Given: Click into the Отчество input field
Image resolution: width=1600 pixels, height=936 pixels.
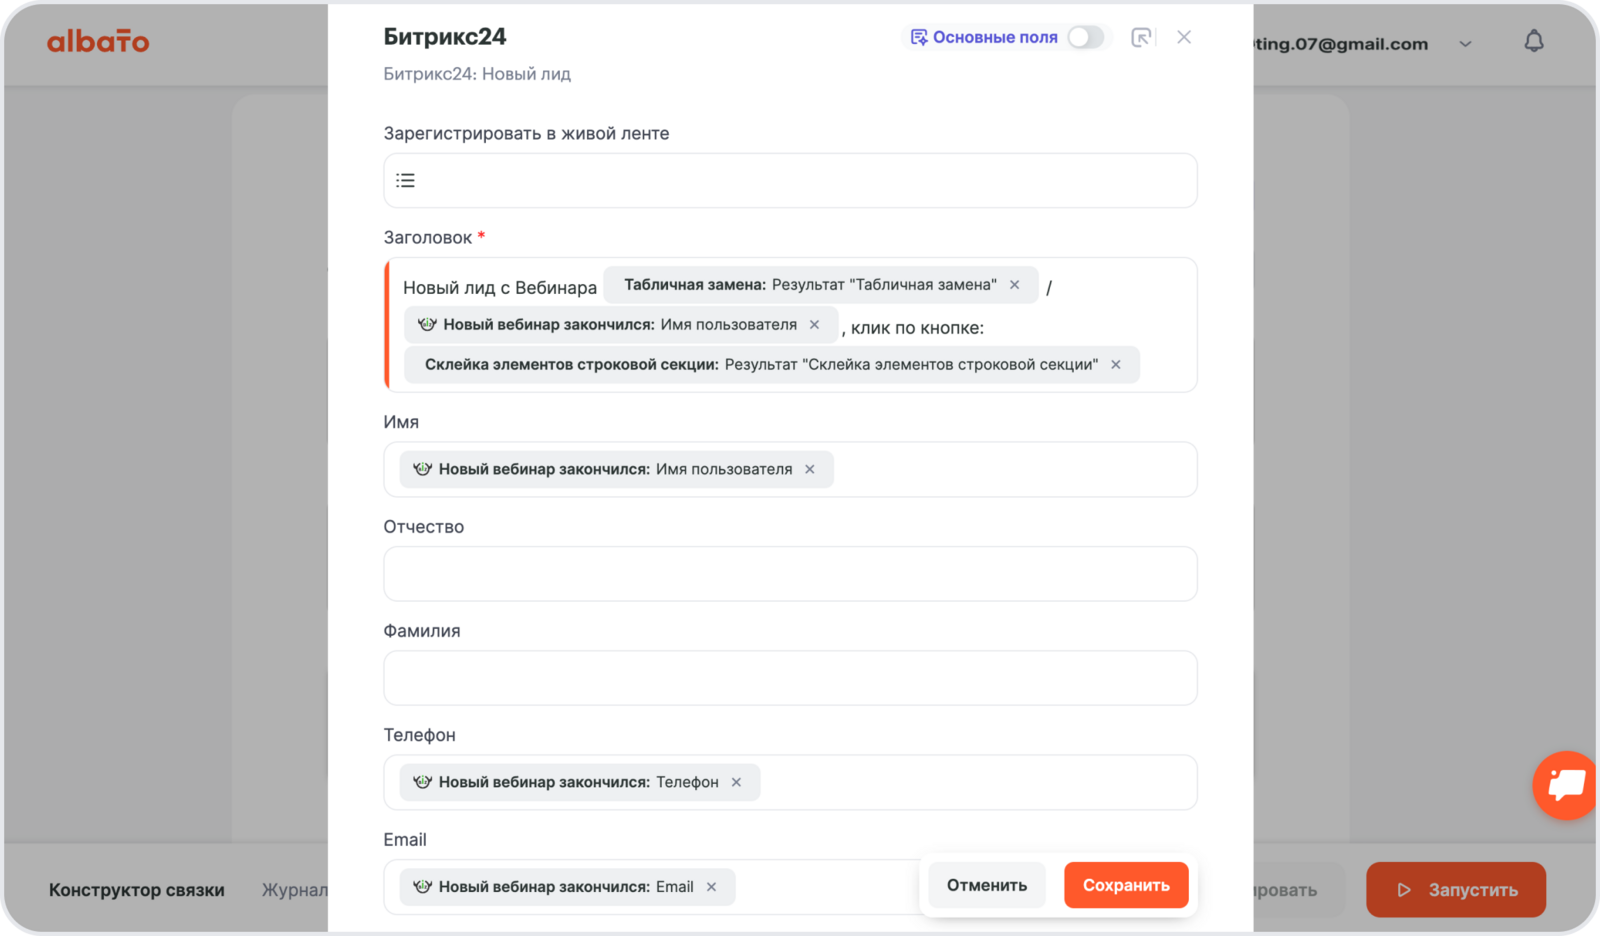Looking at the screenshot, I should tap(790, 574).
